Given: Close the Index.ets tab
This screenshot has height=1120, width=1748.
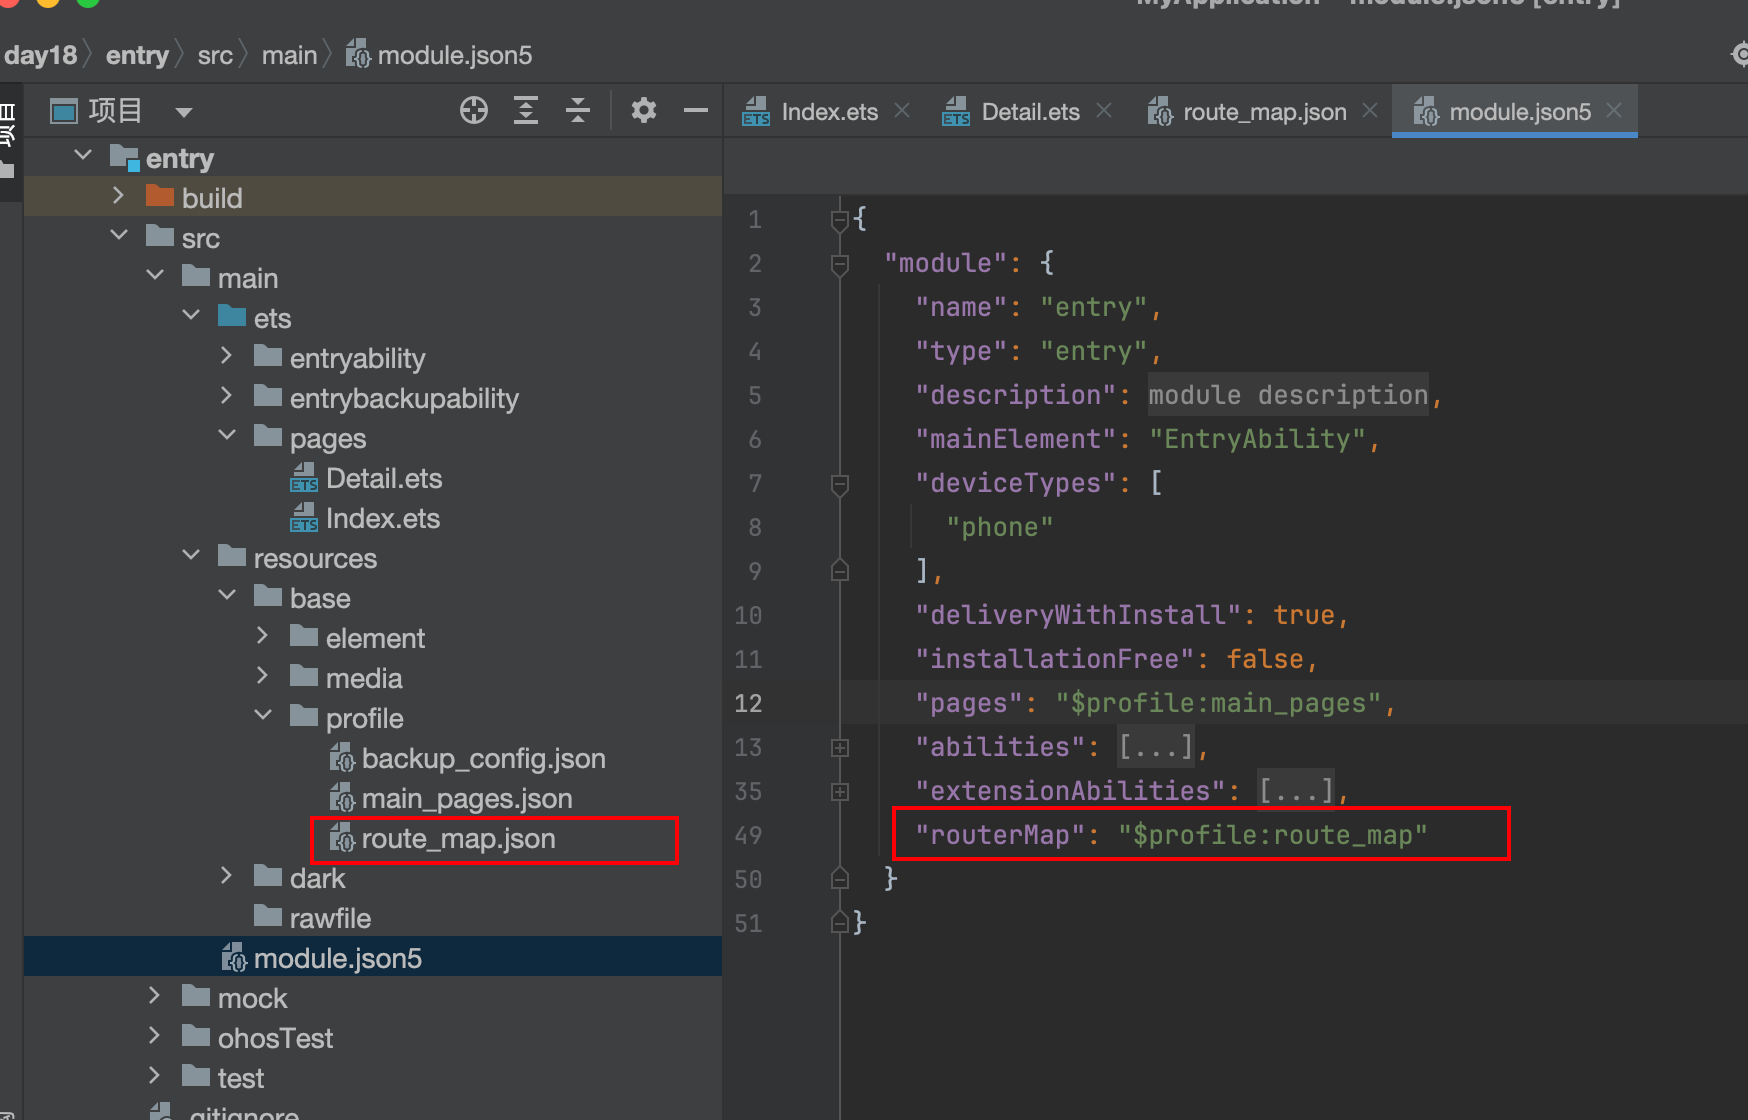Looking at the screenshot, I should (x=902, y=110).
